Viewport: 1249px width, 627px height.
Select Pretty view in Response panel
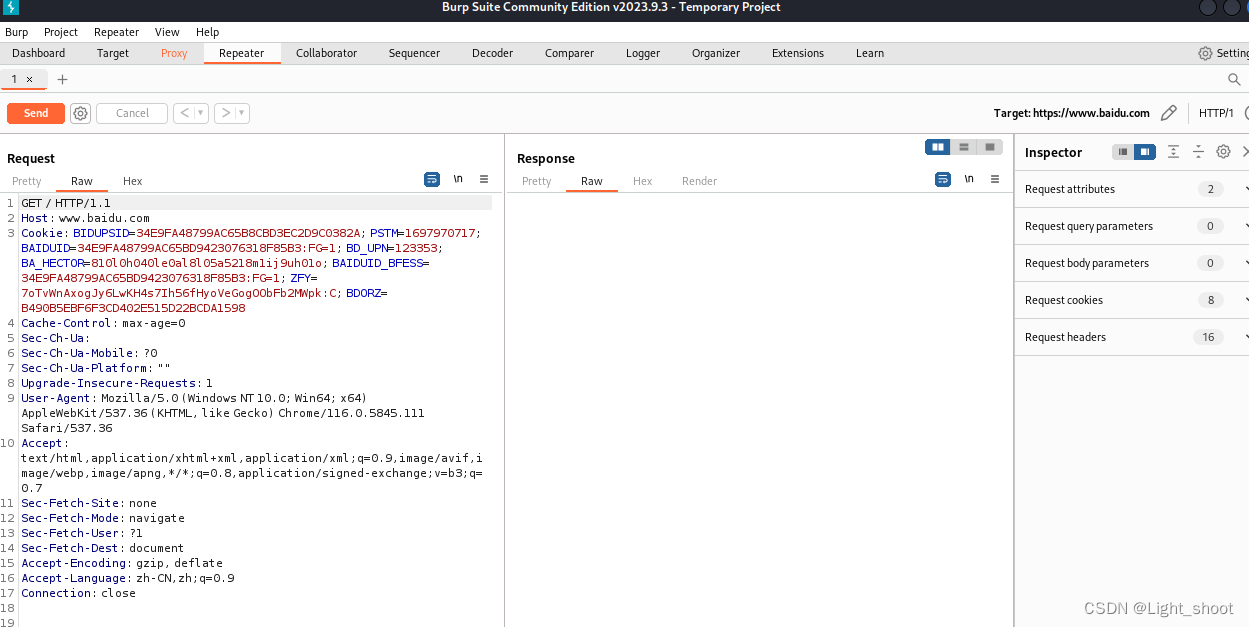tap(537, 181)
